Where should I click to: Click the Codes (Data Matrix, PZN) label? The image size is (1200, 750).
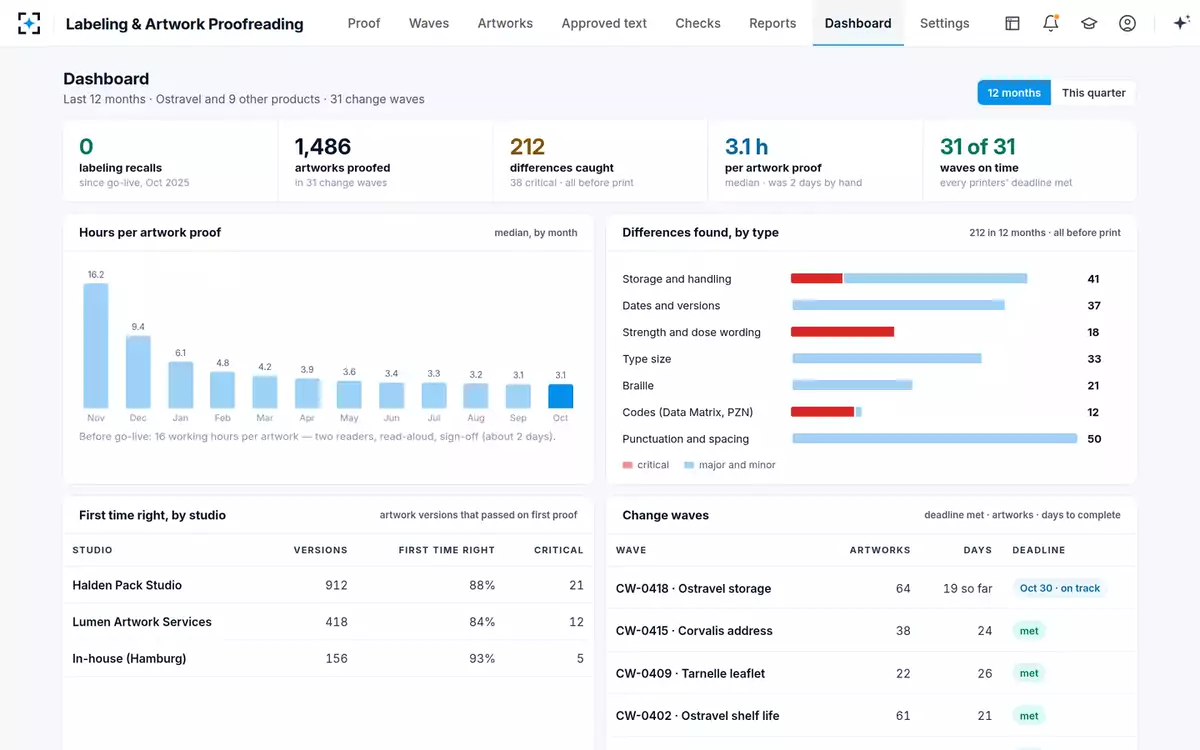coord(688,412)
